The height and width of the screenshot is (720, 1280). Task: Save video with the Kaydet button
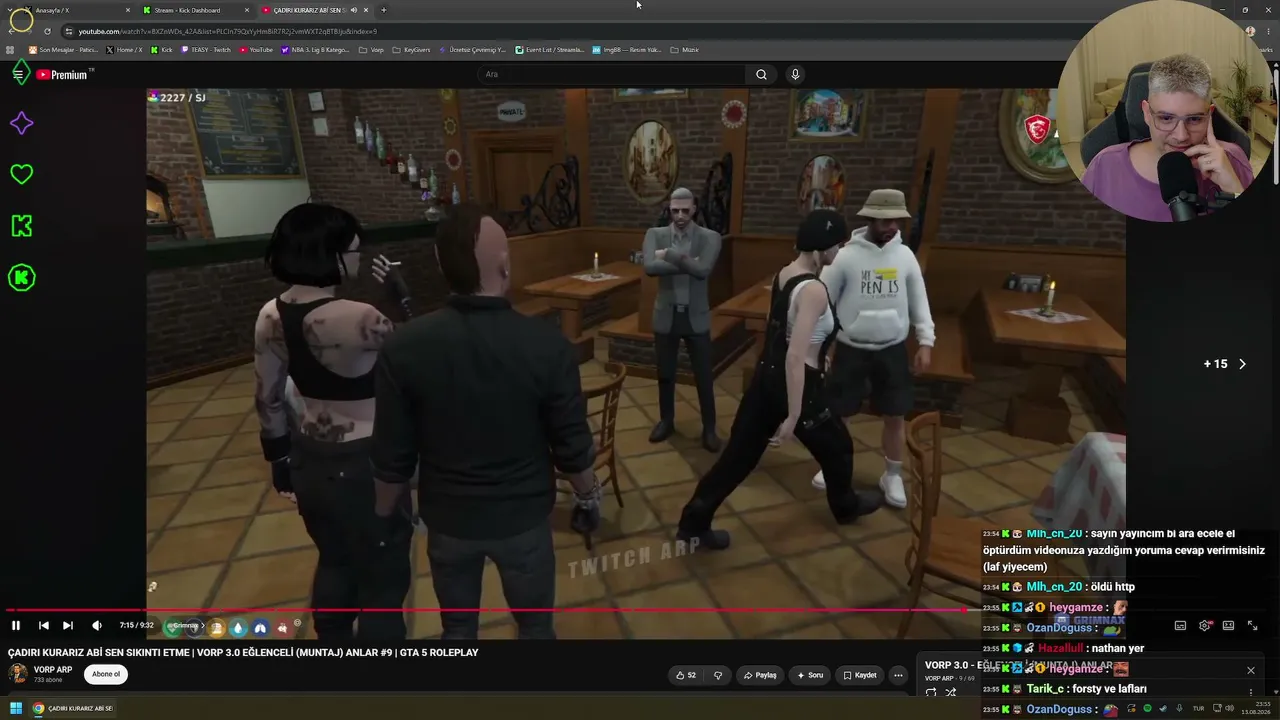[x=860, y=675]
